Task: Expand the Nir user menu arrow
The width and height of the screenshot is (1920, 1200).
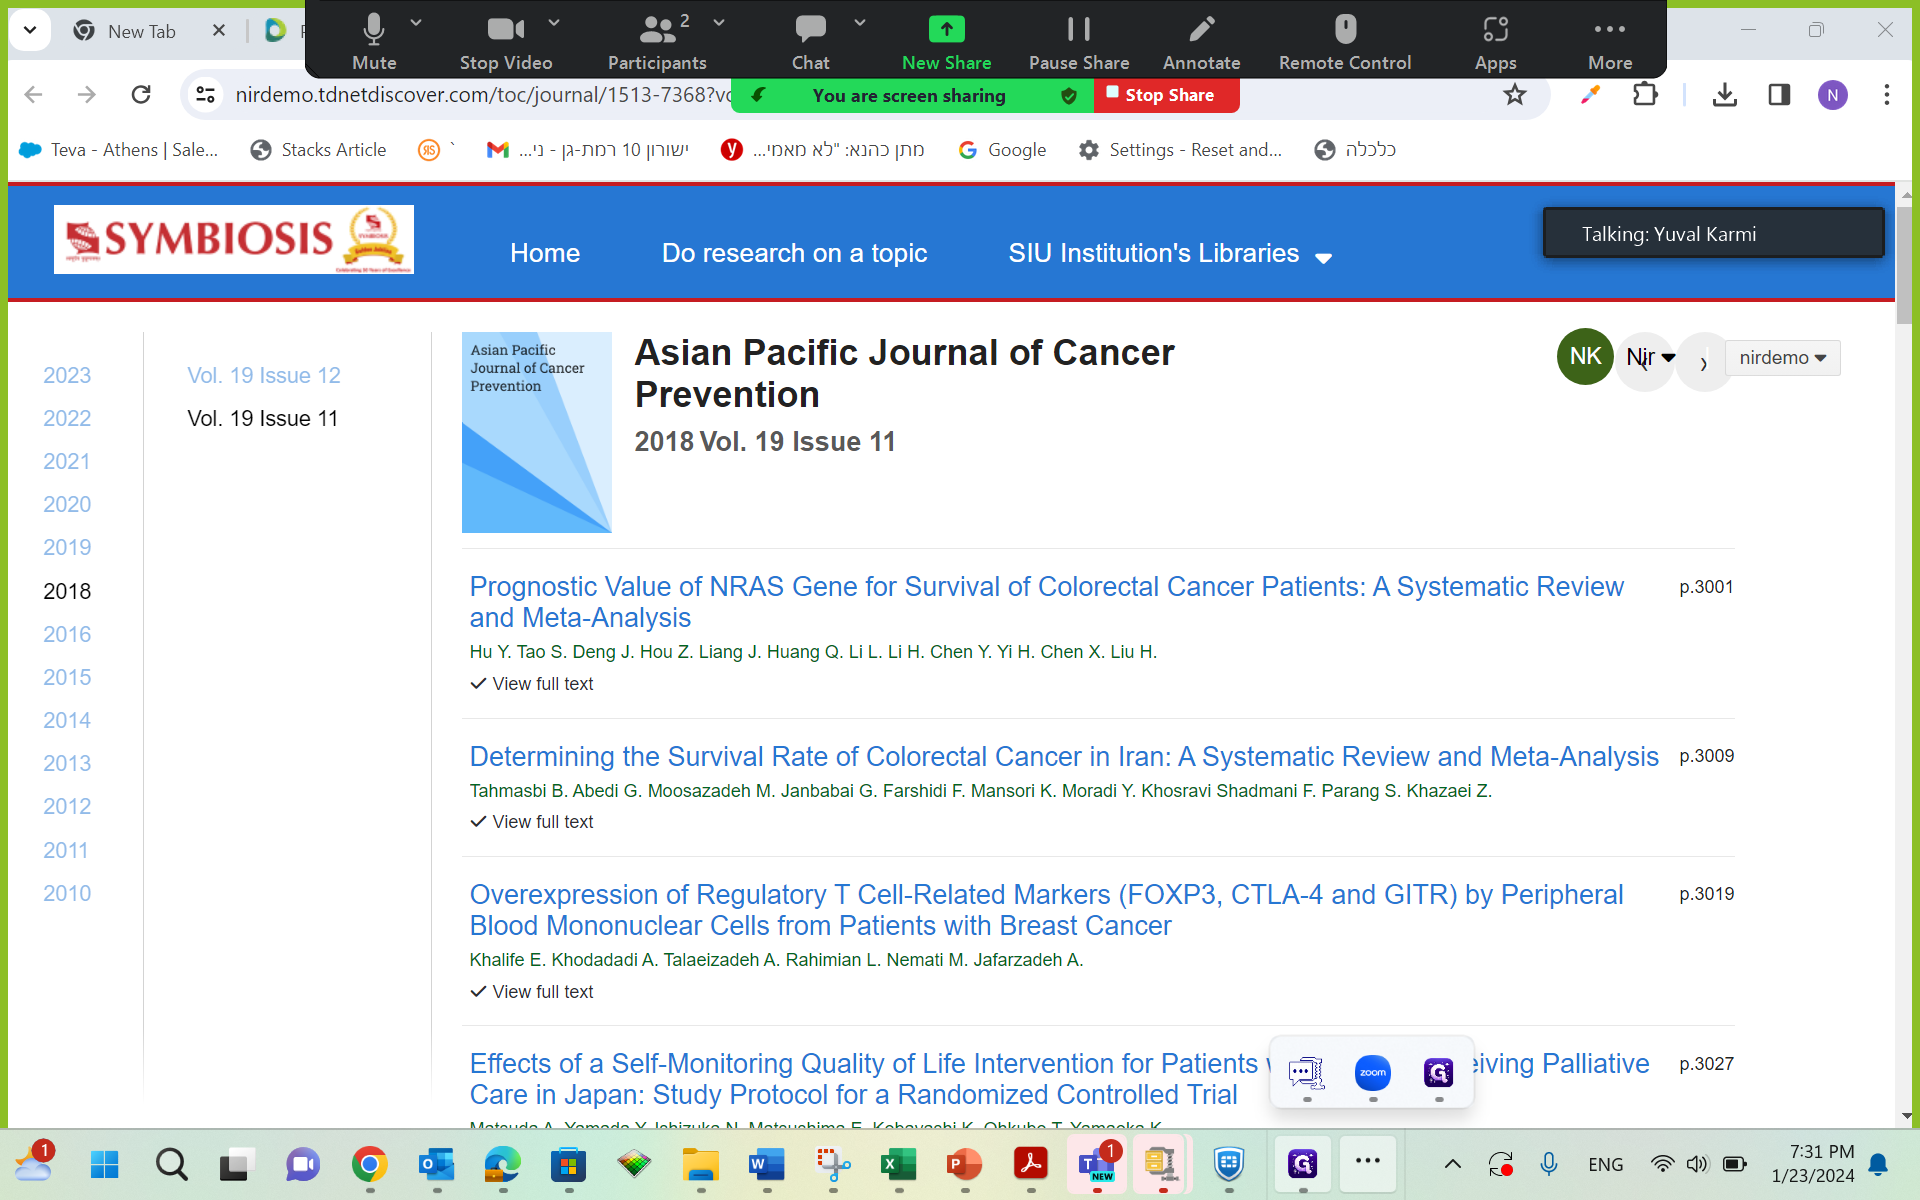Action: pyautogui.click(x=1668, y=358)
